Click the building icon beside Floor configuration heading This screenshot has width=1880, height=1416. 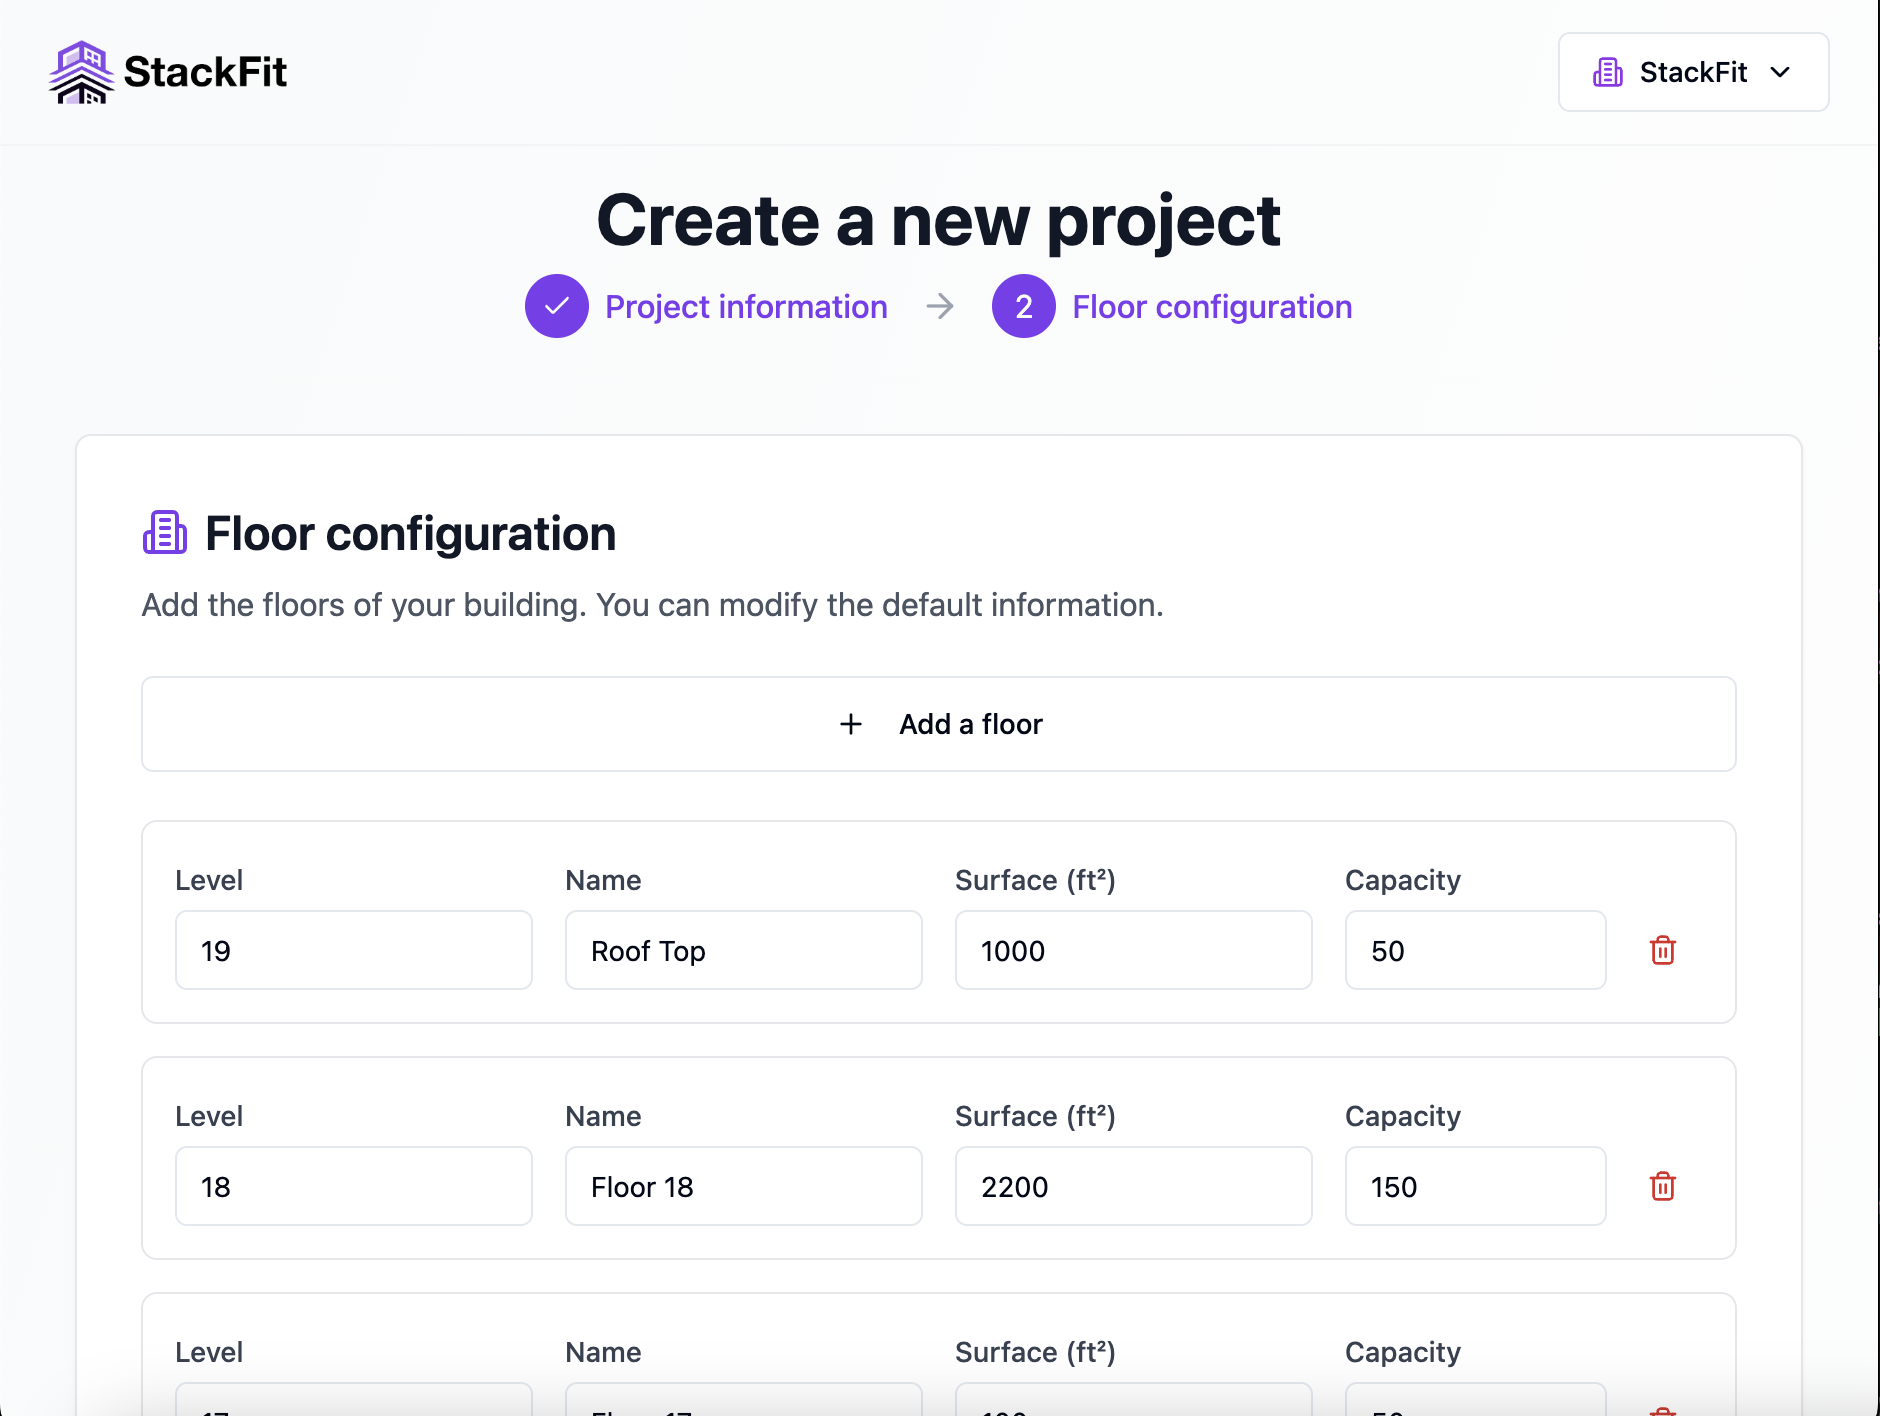[x=165, y=533]
